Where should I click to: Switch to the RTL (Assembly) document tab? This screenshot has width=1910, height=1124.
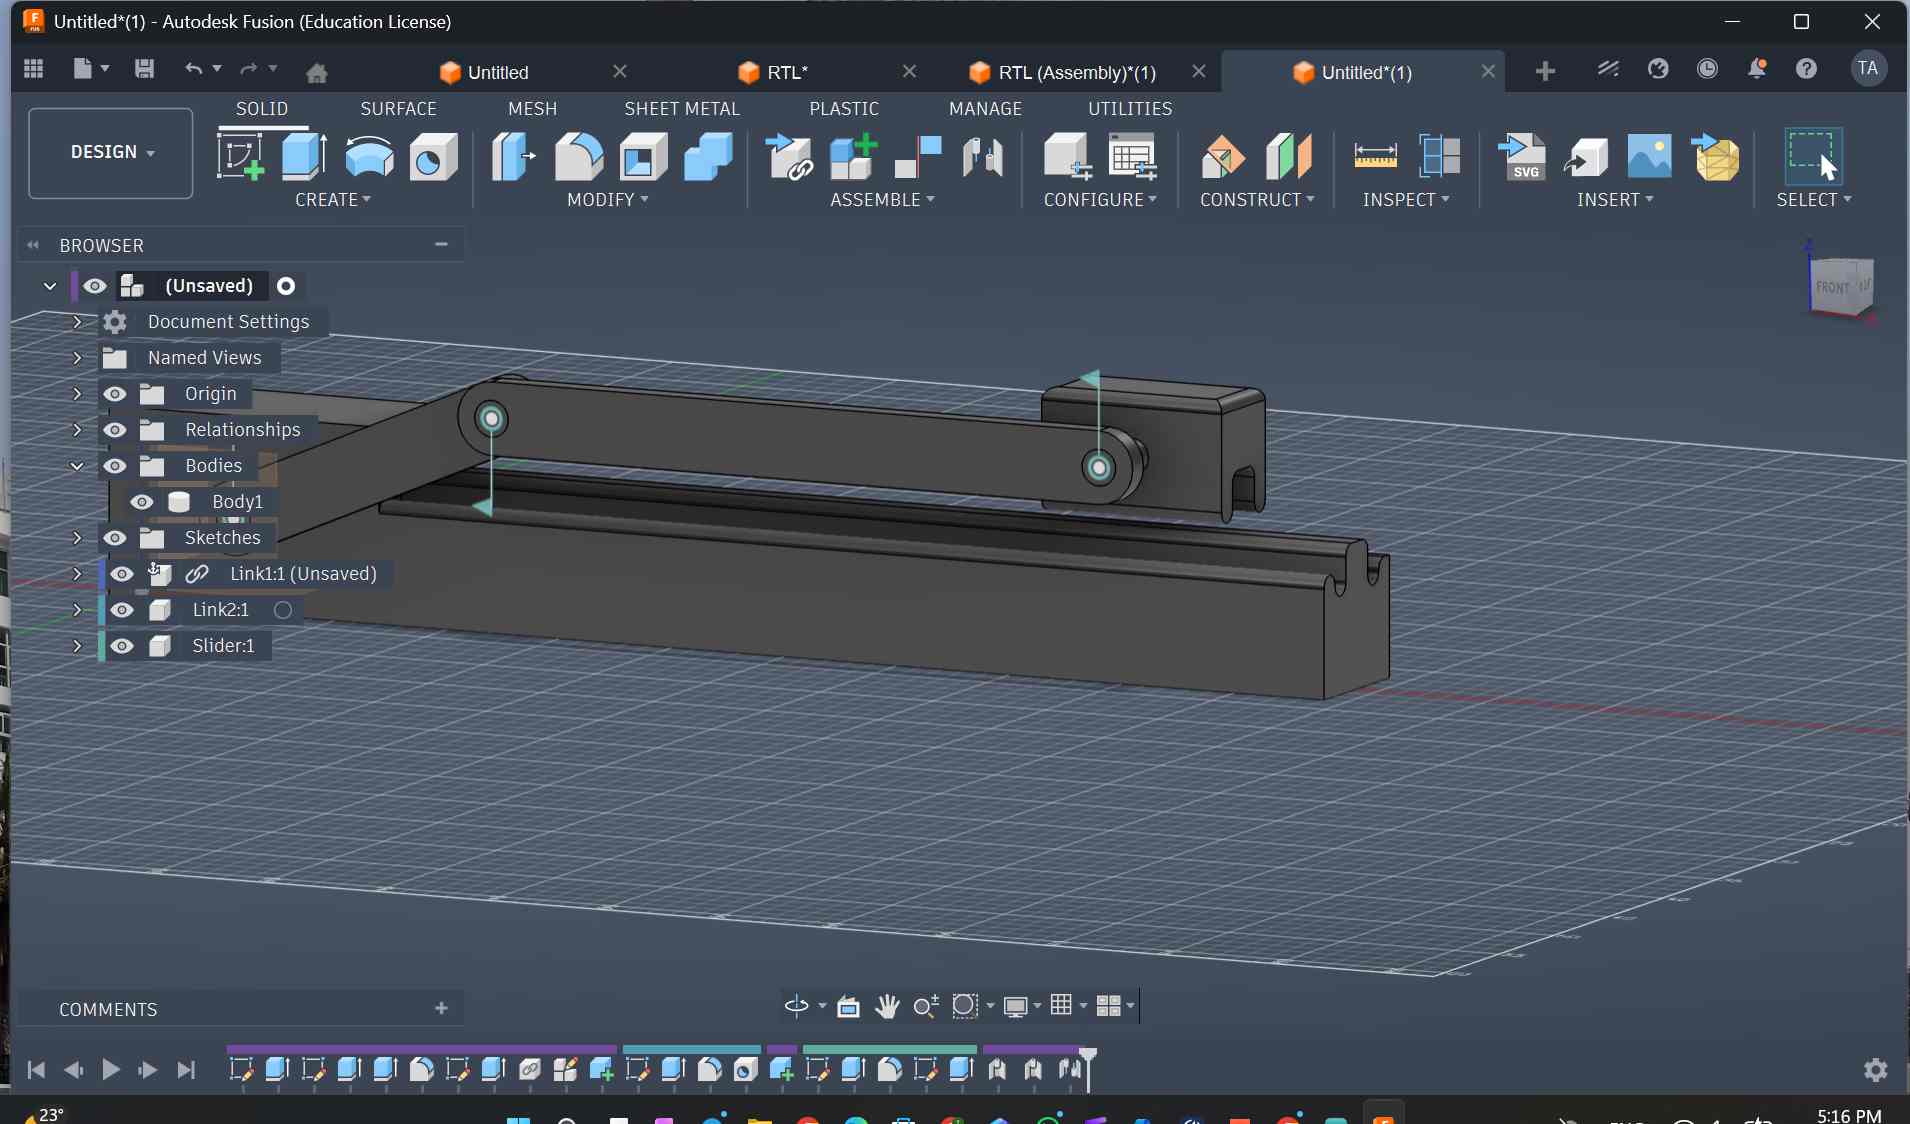coord(1076,72)
